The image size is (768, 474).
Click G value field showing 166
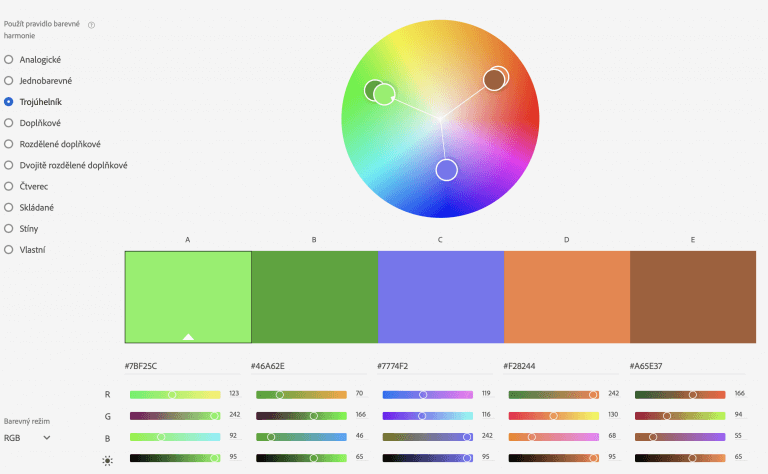359,415
